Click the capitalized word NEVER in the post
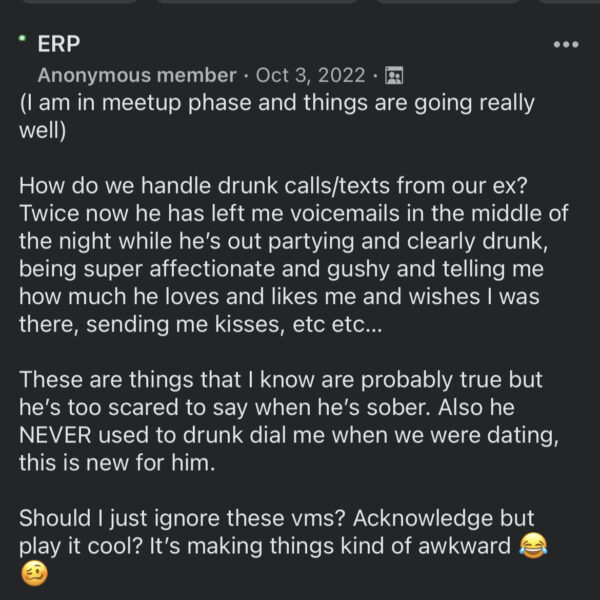600x600 pixels. 55,435
